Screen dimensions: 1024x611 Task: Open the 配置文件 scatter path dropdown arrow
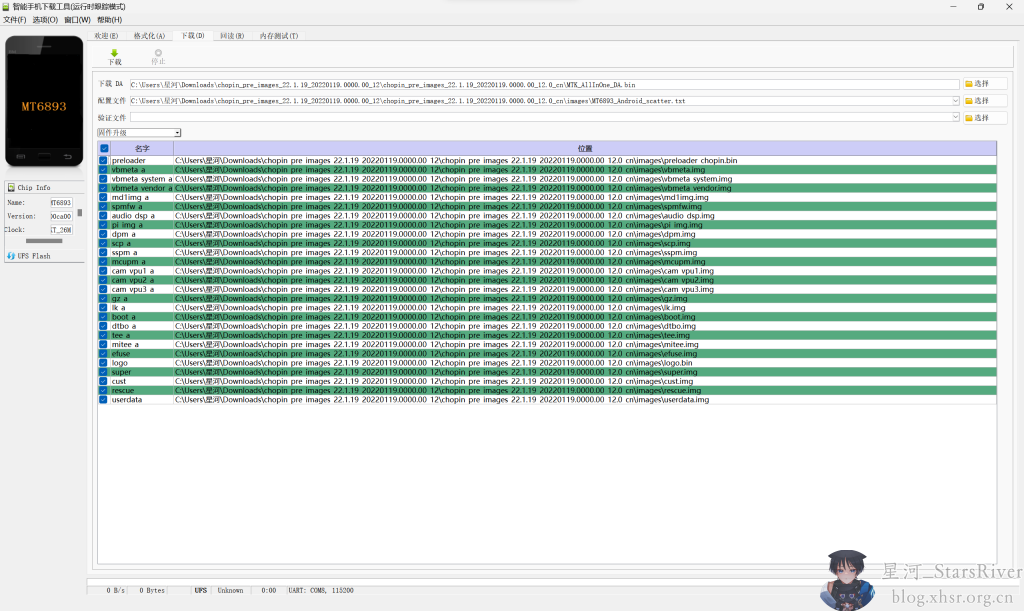pos(955,101)
